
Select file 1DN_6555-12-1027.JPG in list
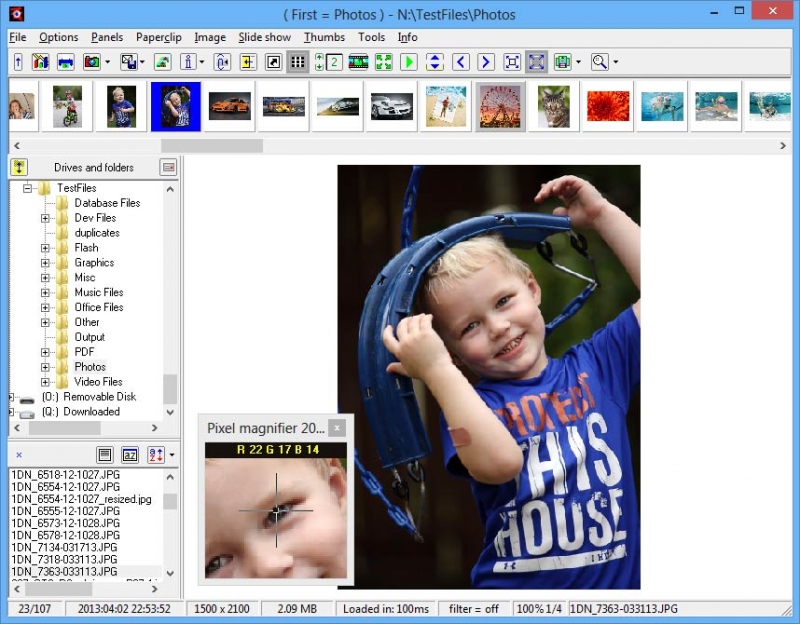click(x=65, y=511)
